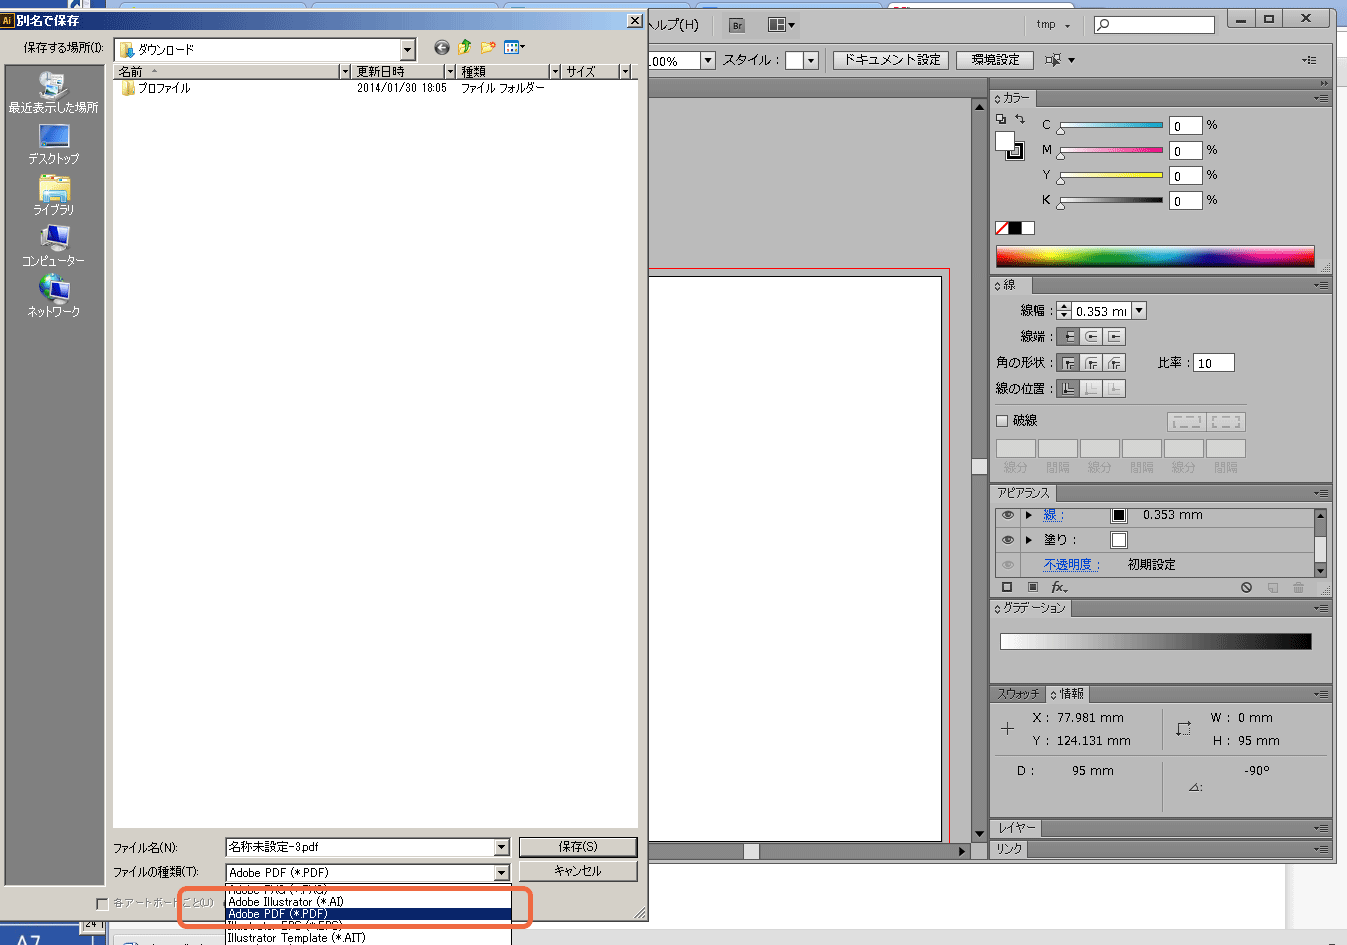Pick a color from the spectrum bar
1347x945 pixels.
pos(1155,256)
